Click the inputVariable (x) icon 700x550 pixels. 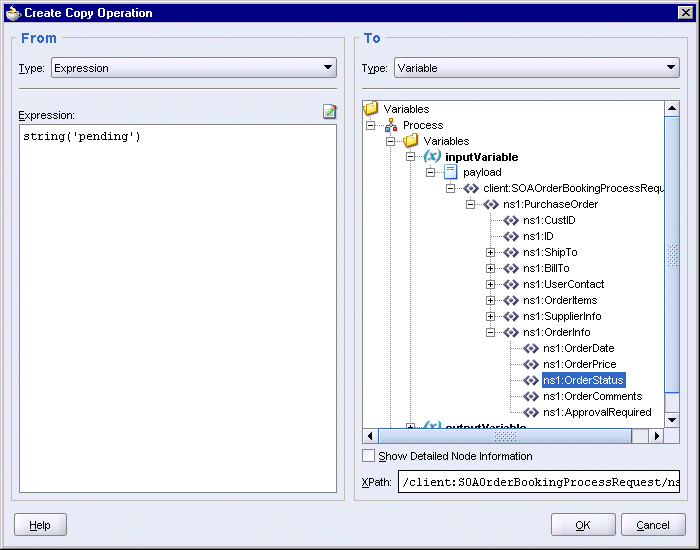pyautogui.click(x=432, y=157)
